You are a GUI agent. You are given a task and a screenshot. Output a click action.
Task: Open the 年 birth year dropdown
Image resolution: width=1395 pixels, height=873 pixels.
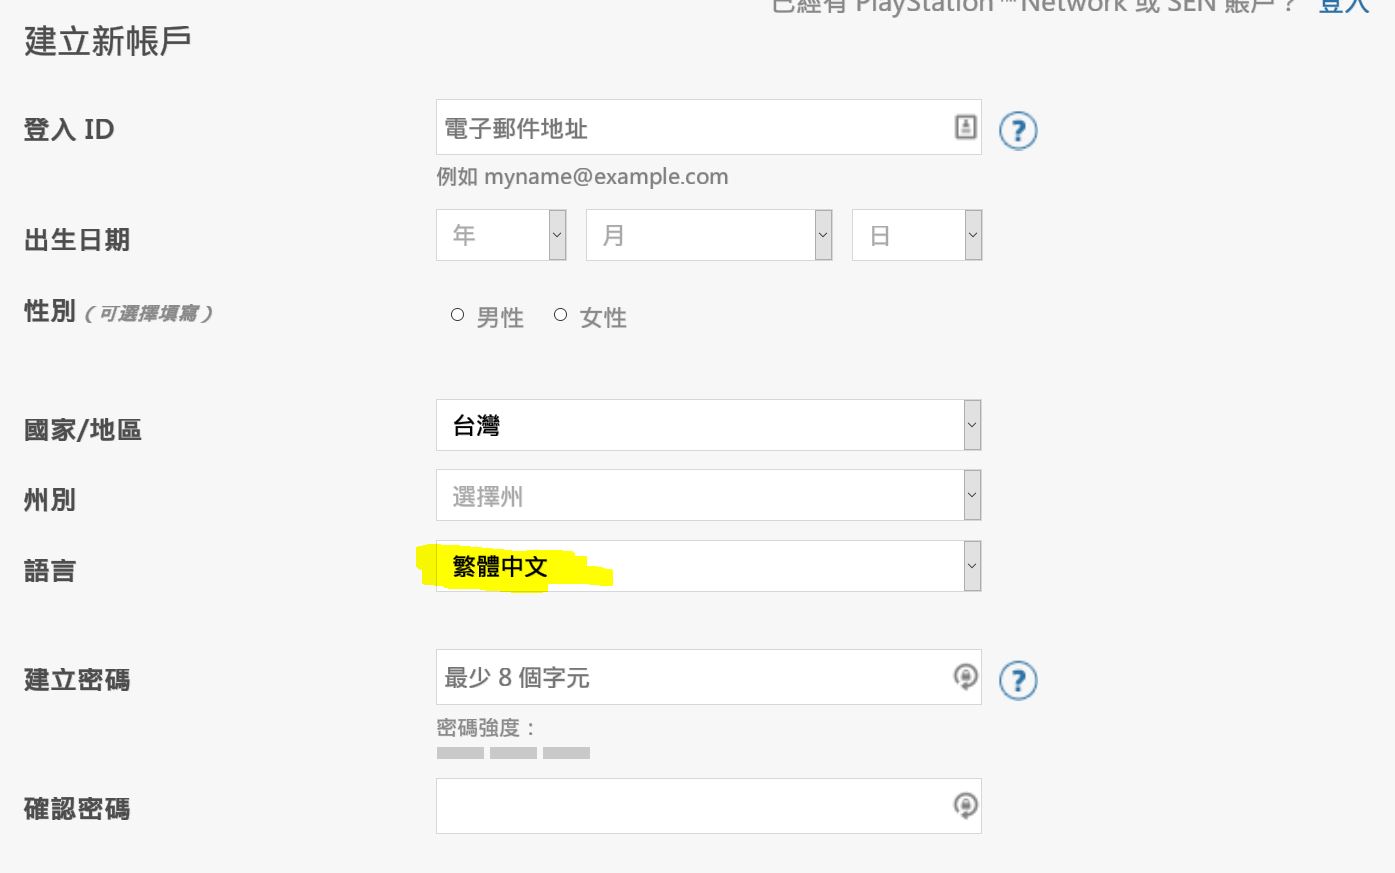(x=501, y=235)
